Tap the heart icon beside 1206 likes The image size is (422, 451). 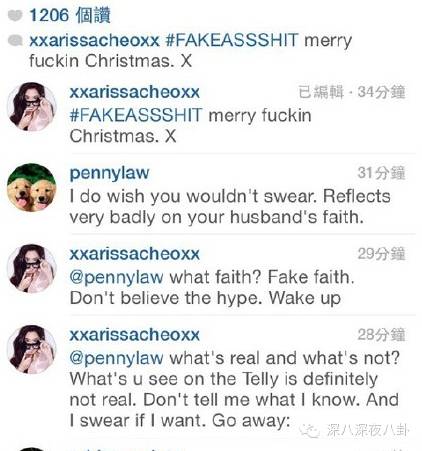tap(15, 15)
